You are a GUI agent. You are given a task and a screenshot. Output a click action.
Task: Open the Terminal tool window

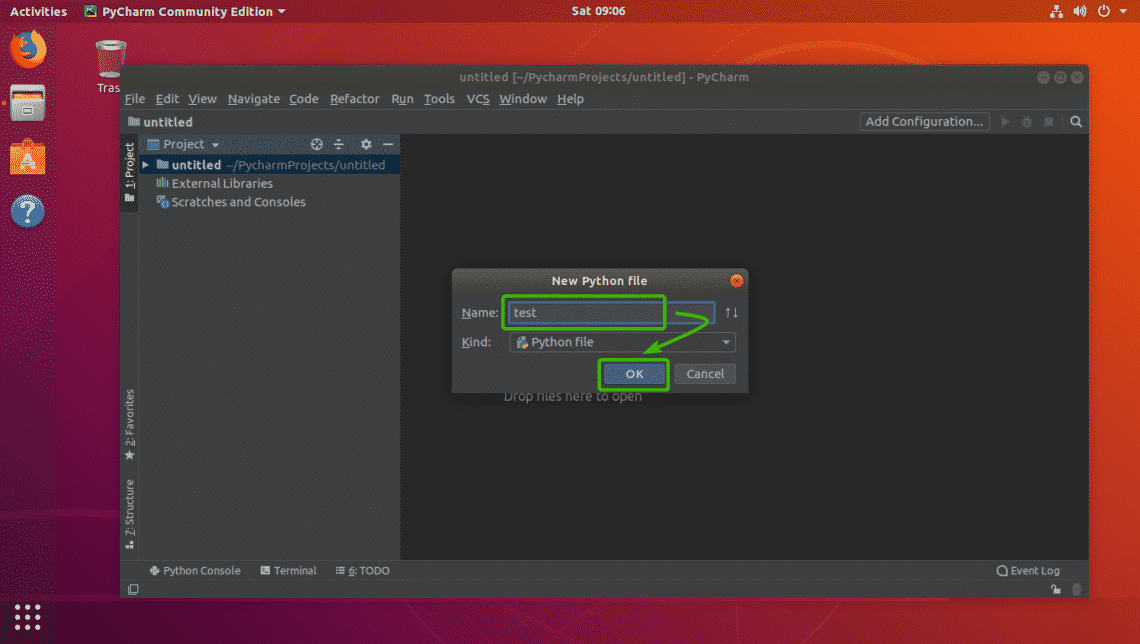coord(288,571)
